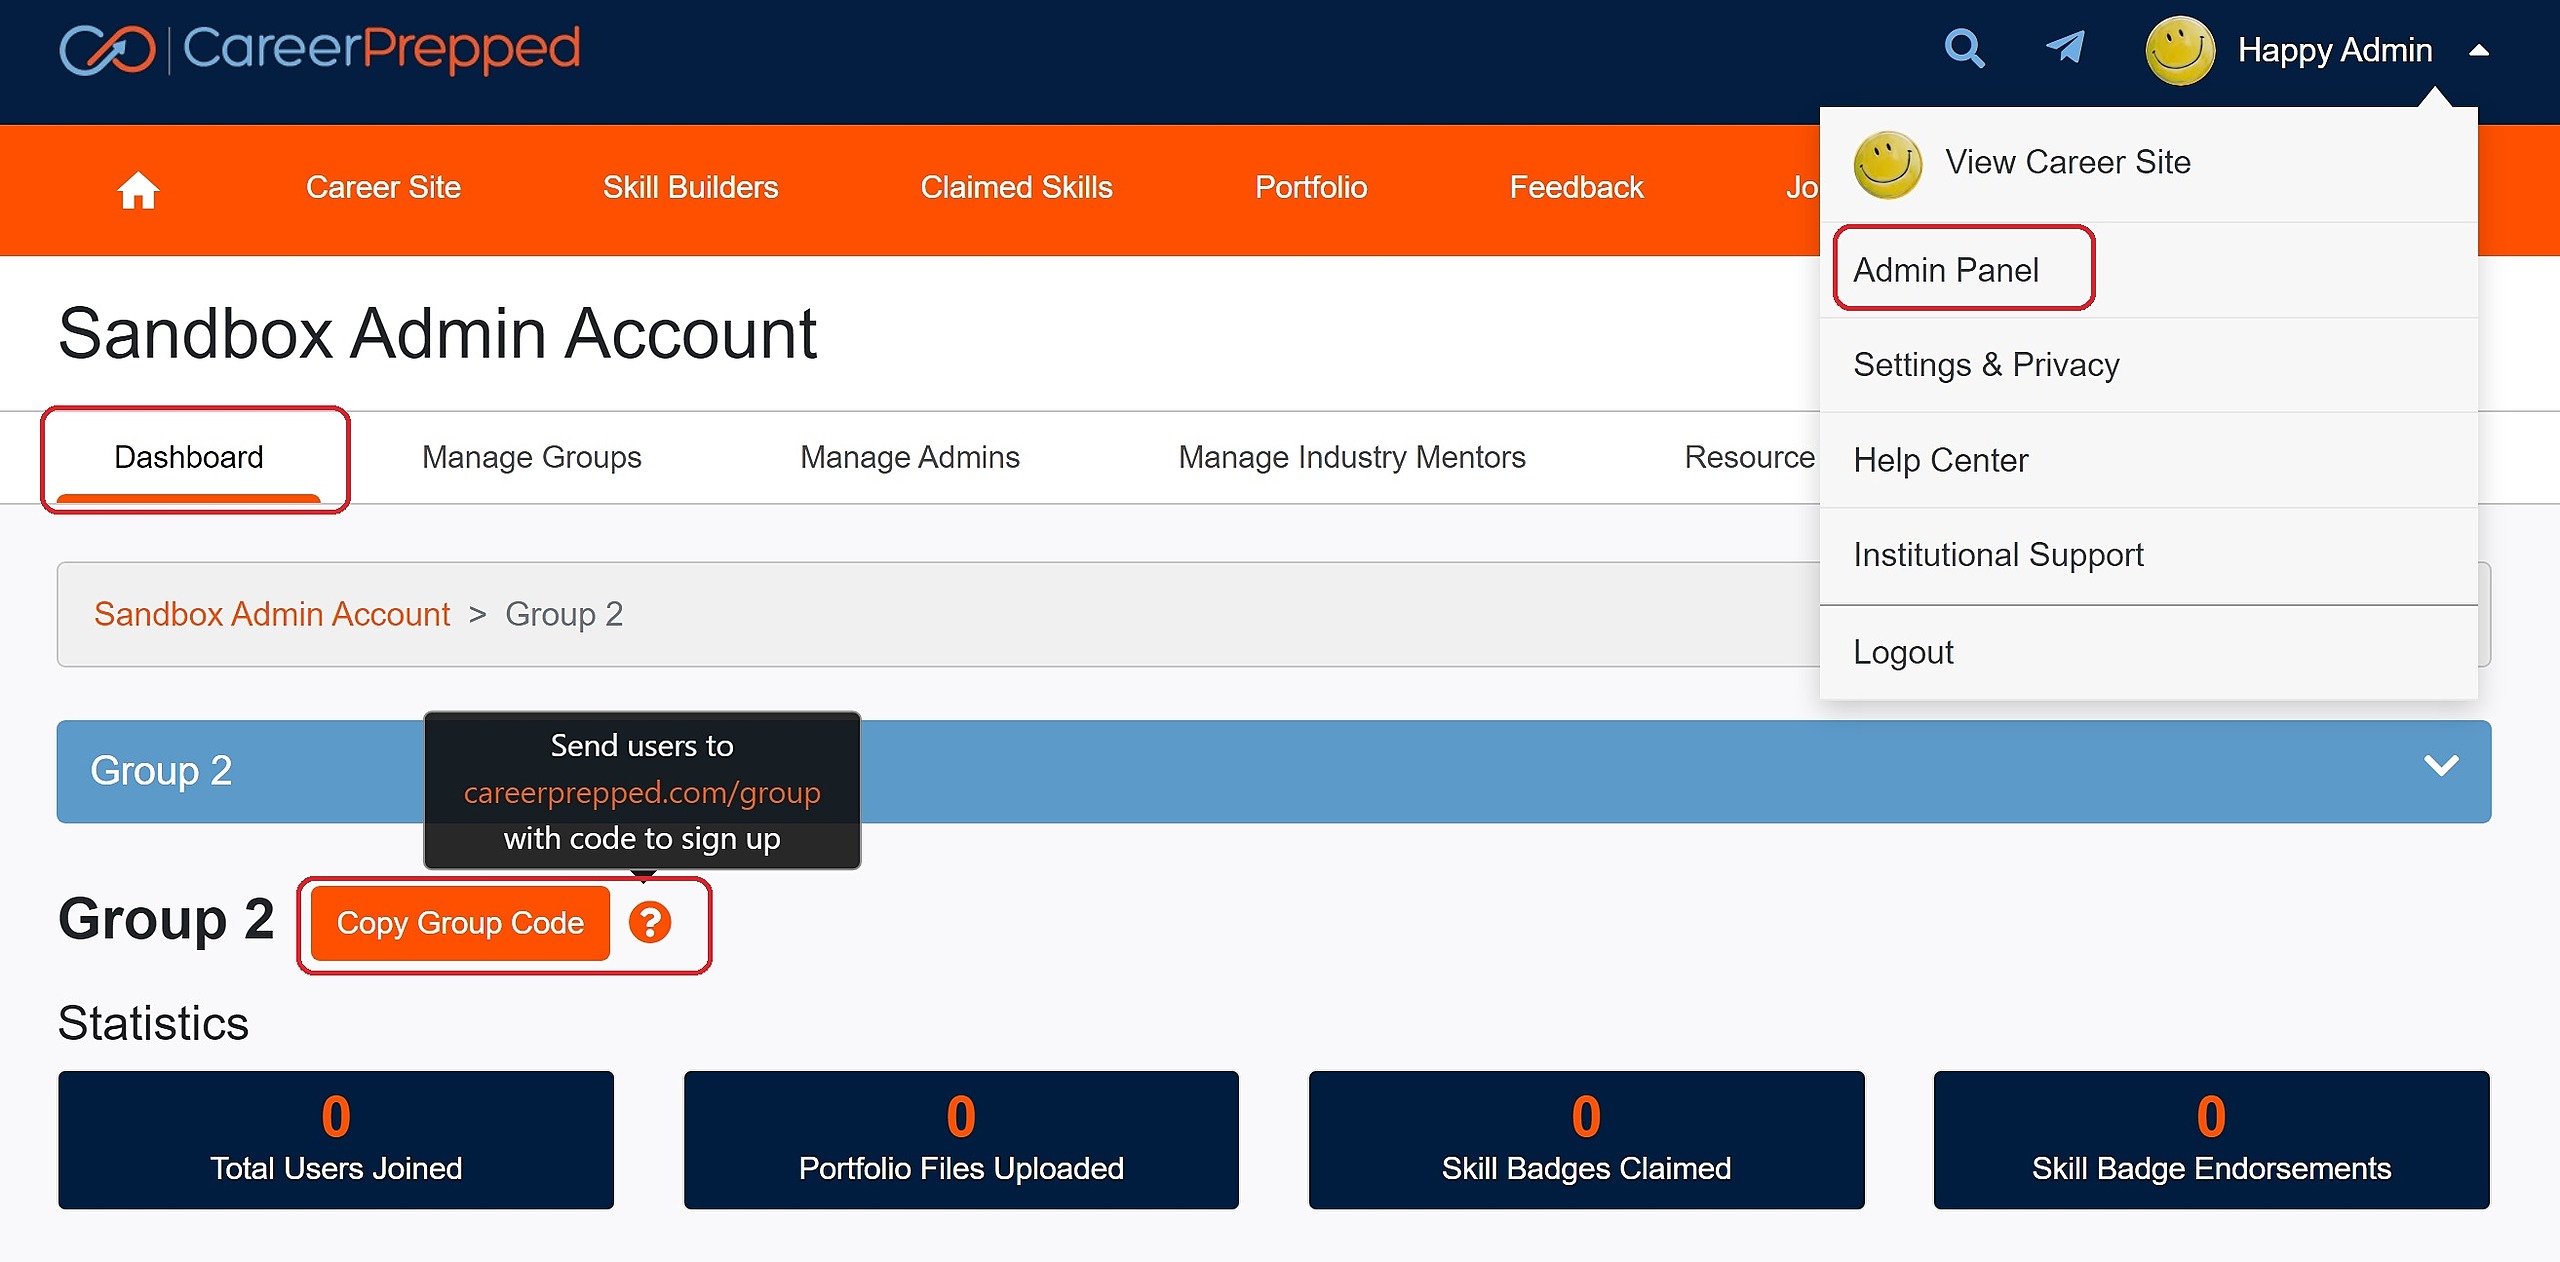
Task: Select Admin Panel in the user menu
Action: 2148,269
